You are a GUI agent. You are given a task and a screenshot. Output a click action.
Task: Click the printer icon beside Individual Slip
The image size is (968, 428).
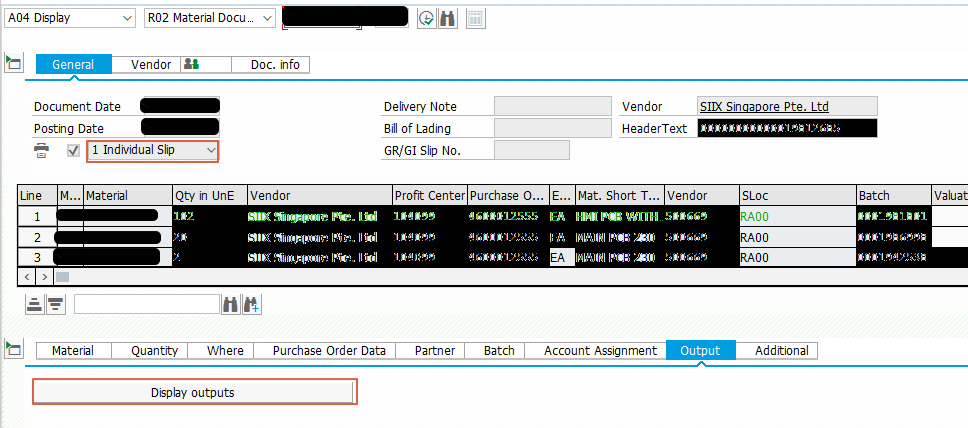click(41, 151)
